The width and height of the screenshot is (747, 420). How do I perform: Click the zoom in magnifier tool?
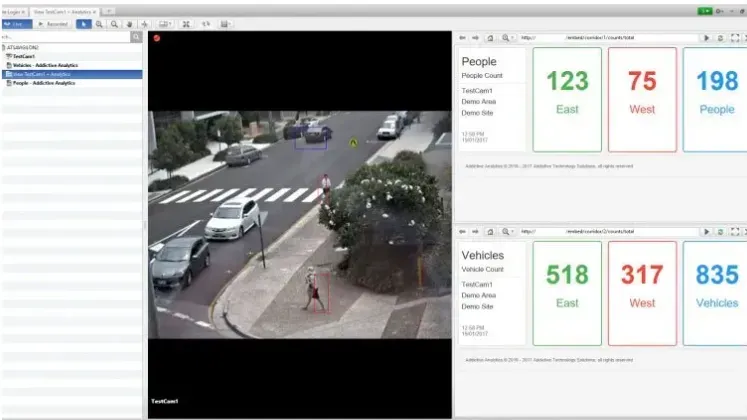[x=99, y=23]
